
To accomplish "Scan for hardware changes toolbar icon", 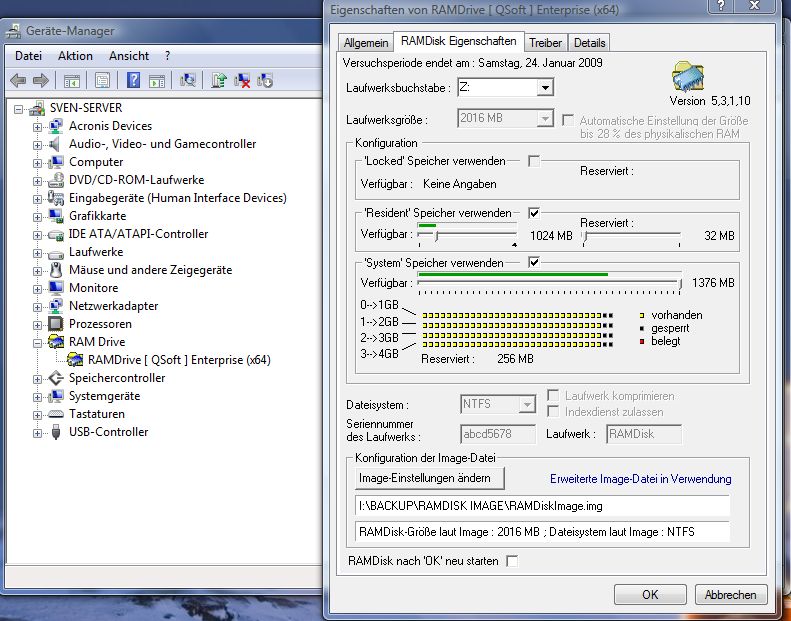I will (x=188, y=80).
